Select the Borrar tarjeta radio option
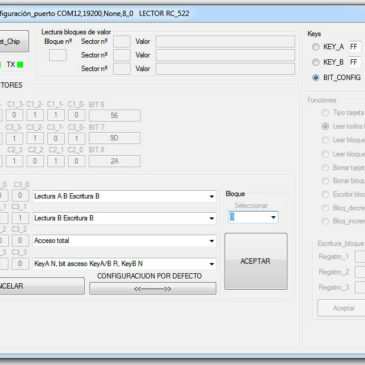Image resolution: width=365 pixels, height=365 pixels. click(325, 167)
